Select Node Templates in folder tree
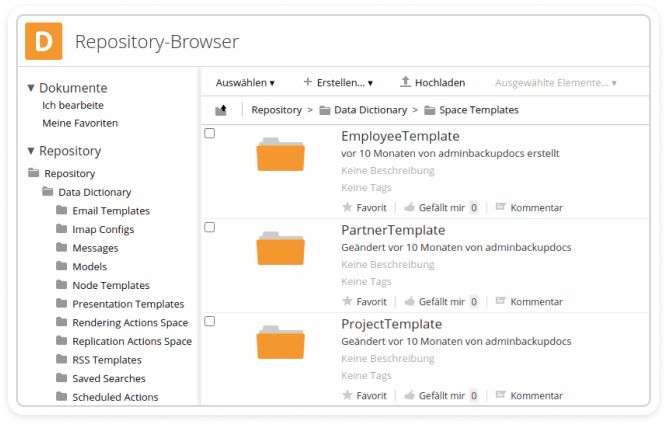The height and width of the screenshot is (425, 667). pyautogui.click(x=111, y=285)
